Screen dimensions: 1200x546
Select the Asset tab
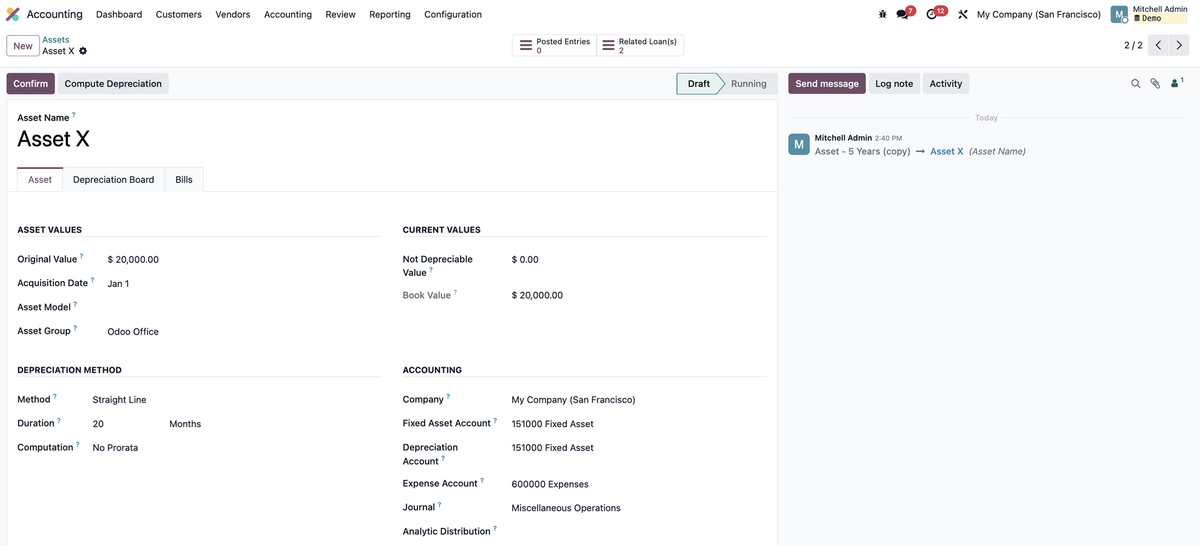click(40, 180)
